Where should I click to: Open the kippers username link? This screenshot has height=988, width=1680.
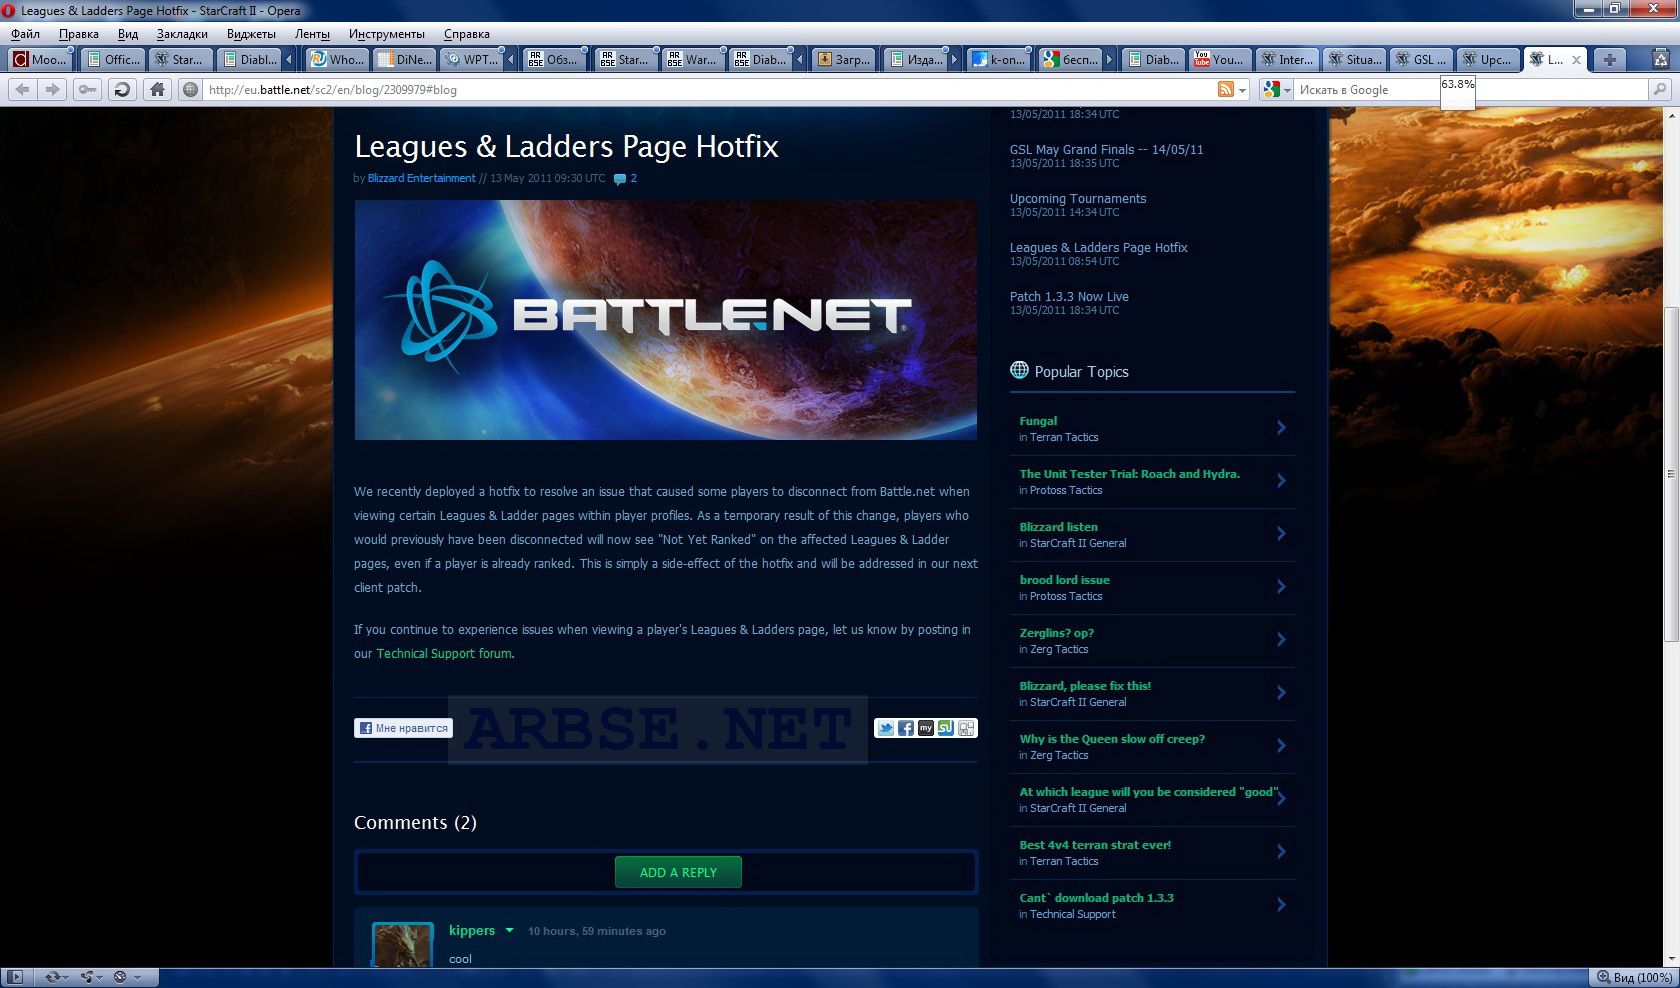coord(472,930)
